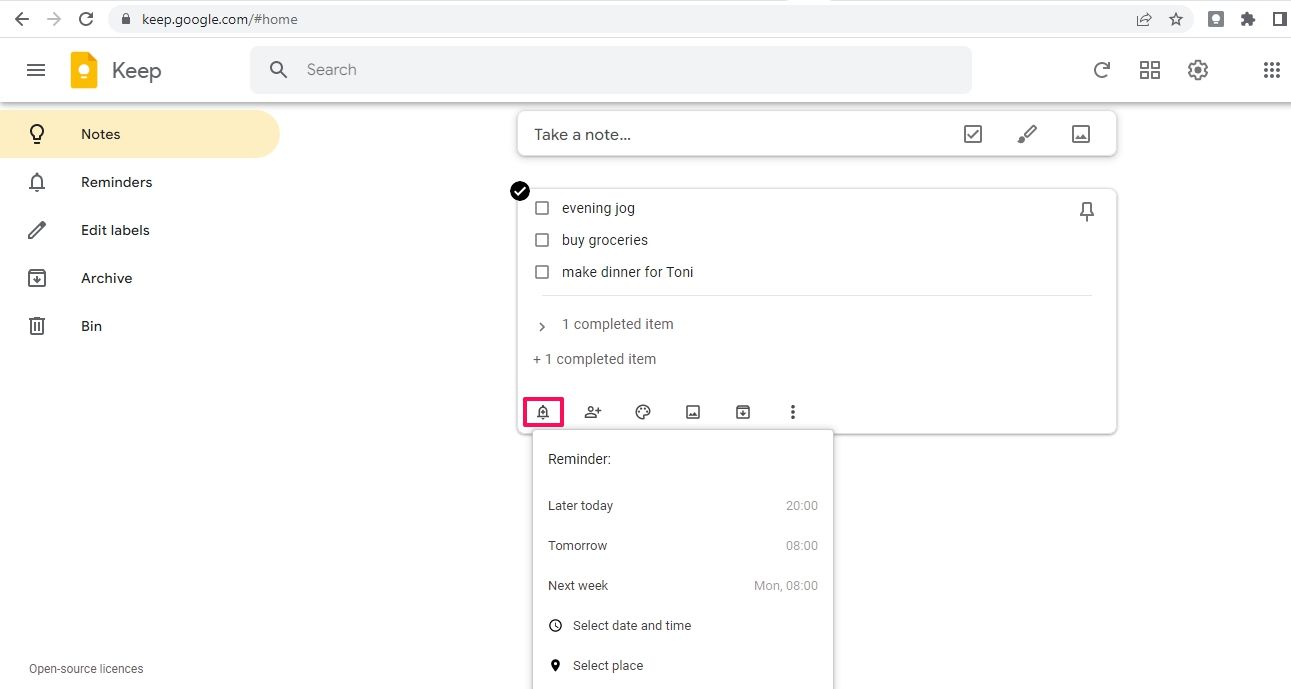Image resolution: width=1291 pixels, height=689 pixels.
Task: Pin the note using the pin icon
Action: (1087, 211)
